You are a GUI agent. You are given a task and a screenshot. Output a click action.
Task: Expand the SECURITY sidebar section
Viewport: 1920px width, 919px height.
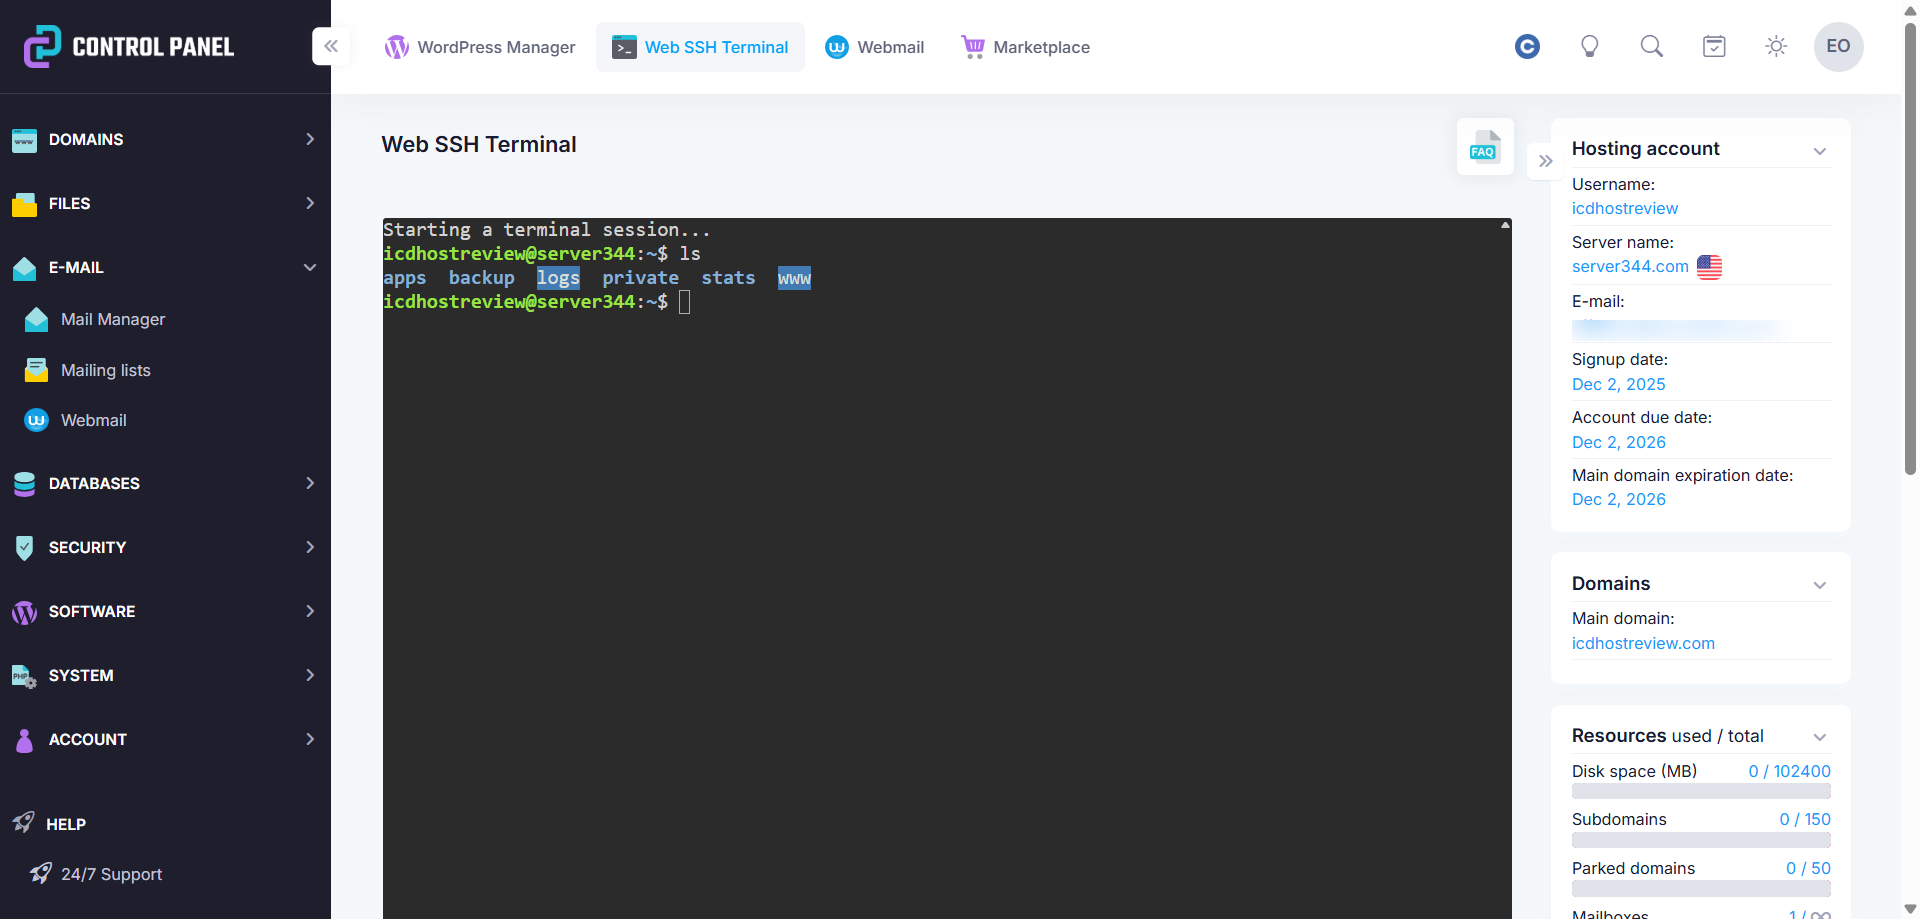(165, 548)
